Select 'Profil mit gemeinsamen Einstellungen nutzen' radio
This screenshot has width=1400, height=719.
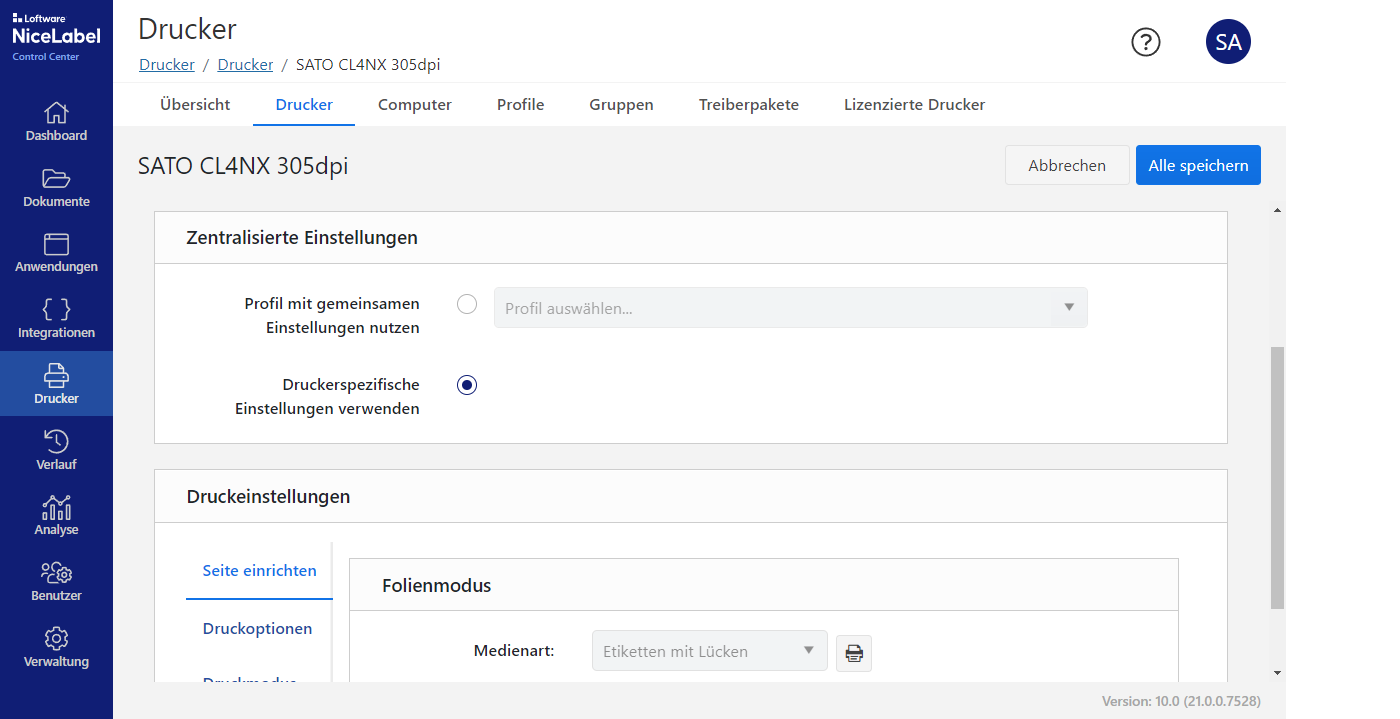[467, 305]
